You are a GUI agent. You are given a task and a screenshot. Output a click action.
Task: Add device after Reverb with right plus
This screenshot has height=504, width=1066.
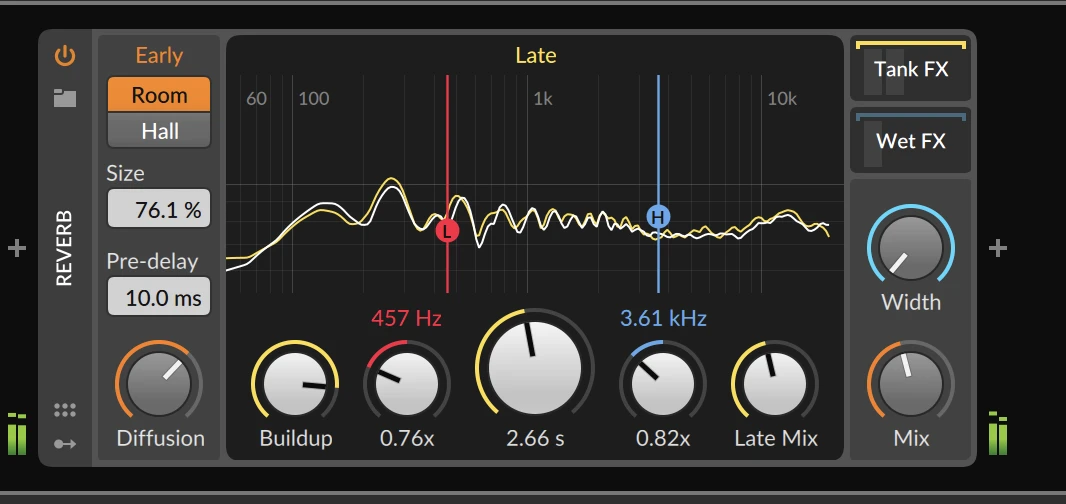click(x=997, y=248)
